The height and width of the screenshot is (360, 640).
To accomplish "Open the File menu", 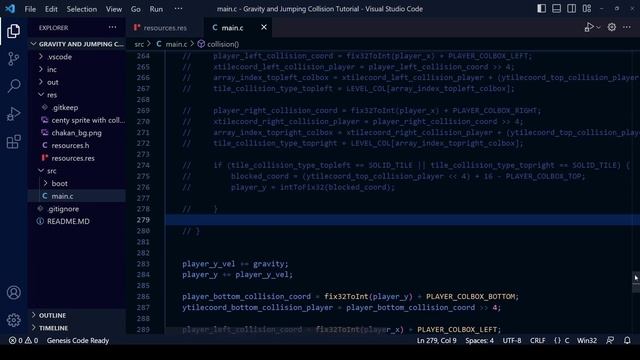I will [x=30, y=9].
